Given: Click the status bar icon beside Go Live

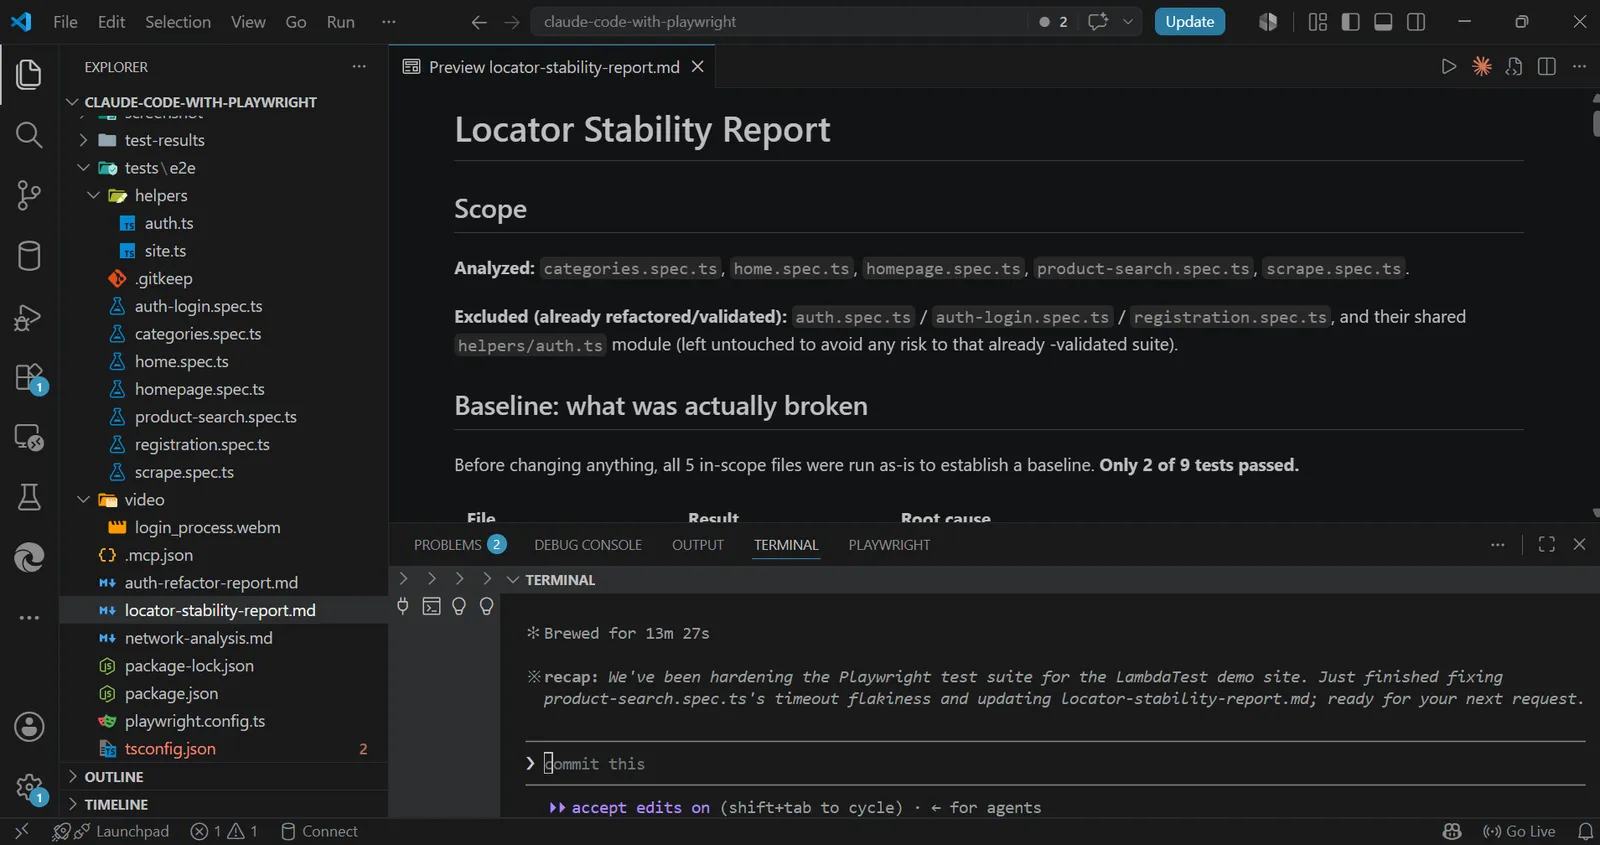Looking at the screenshot, I should coord(1452,831).
